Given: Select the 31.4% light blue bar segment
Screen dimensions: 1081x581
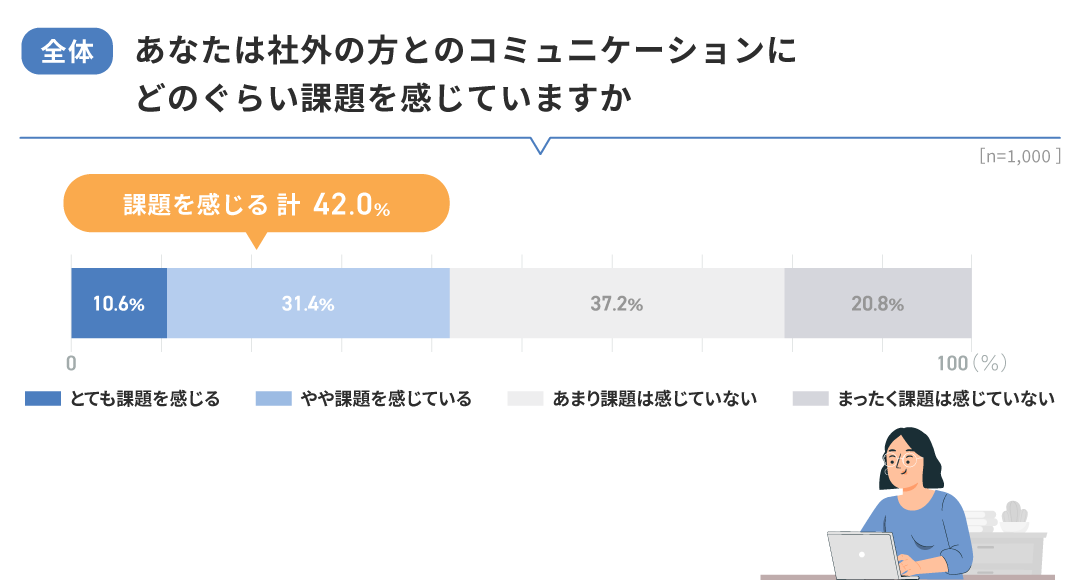Looking at the screenshot, I should click(x=308, y=304).
